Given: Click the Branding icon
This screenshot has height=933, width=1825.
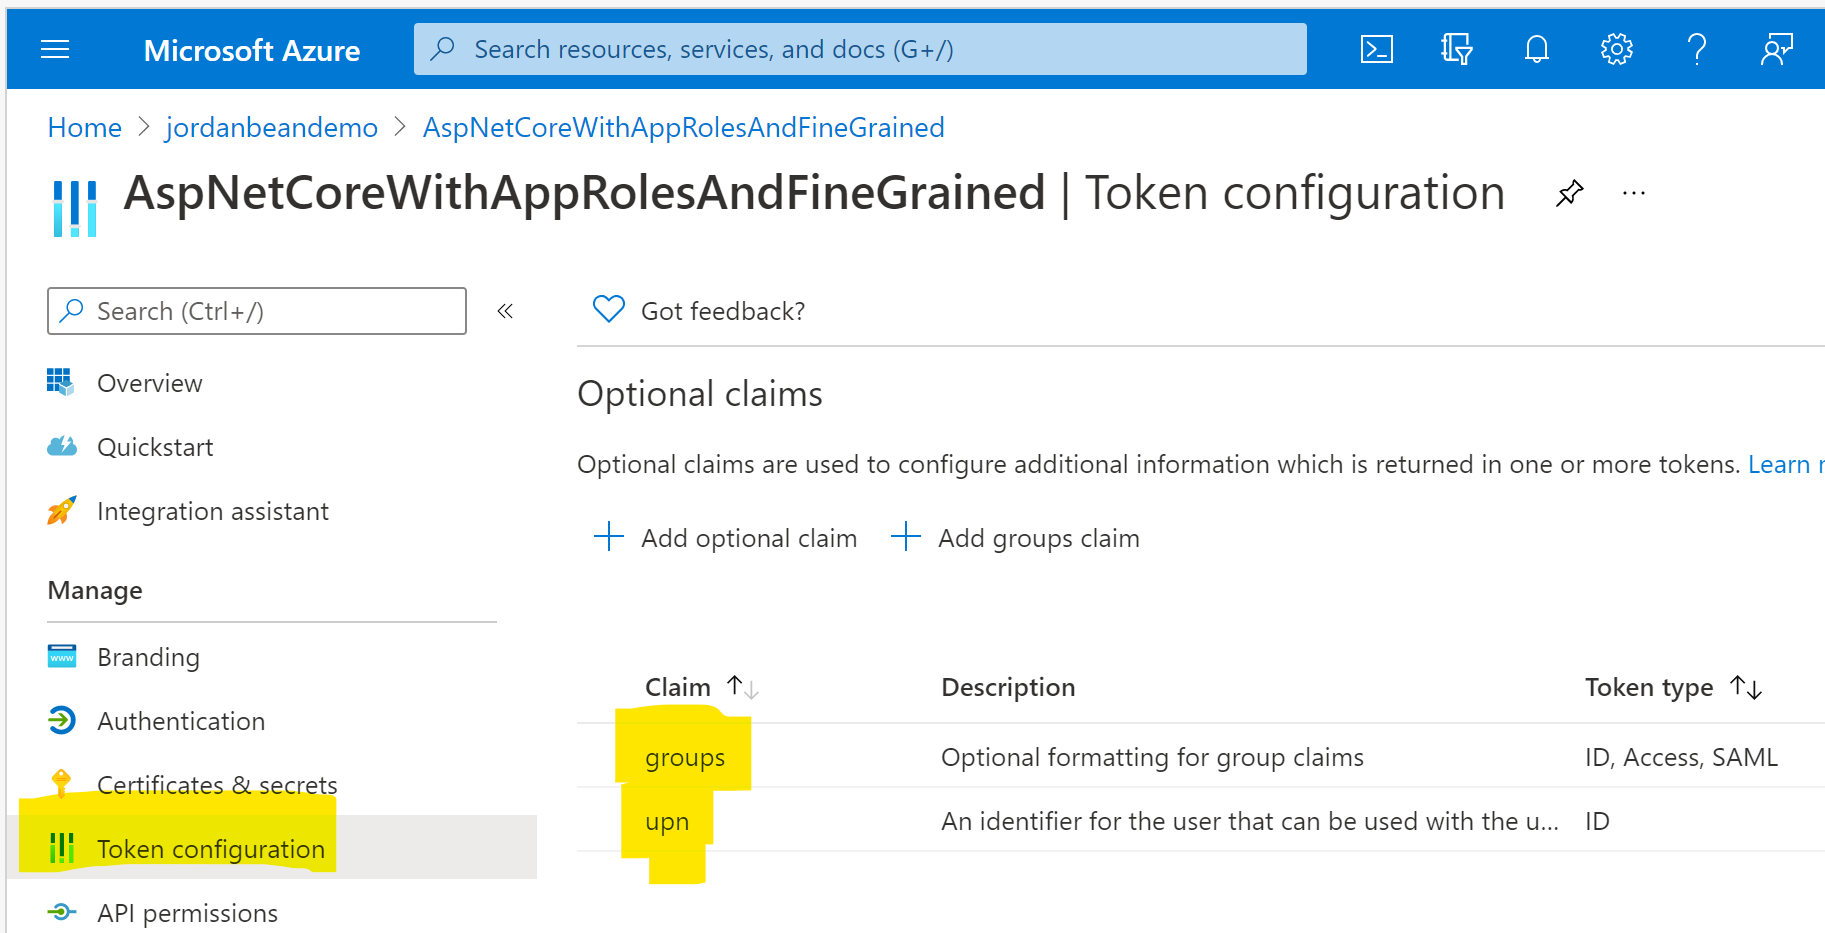Looking at the screenshot, I should tap(62, 656).
